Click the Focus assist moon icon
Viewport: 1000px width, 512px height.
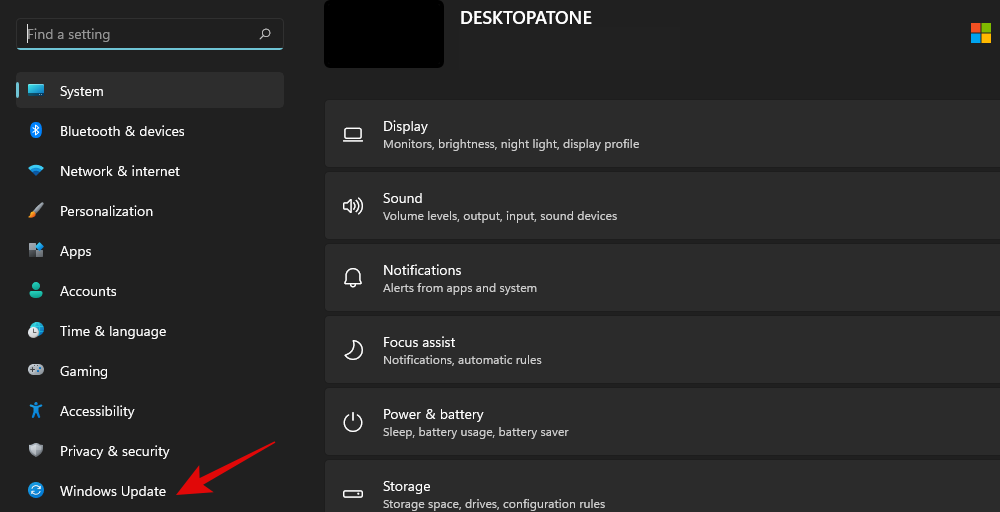pos(353,350)
